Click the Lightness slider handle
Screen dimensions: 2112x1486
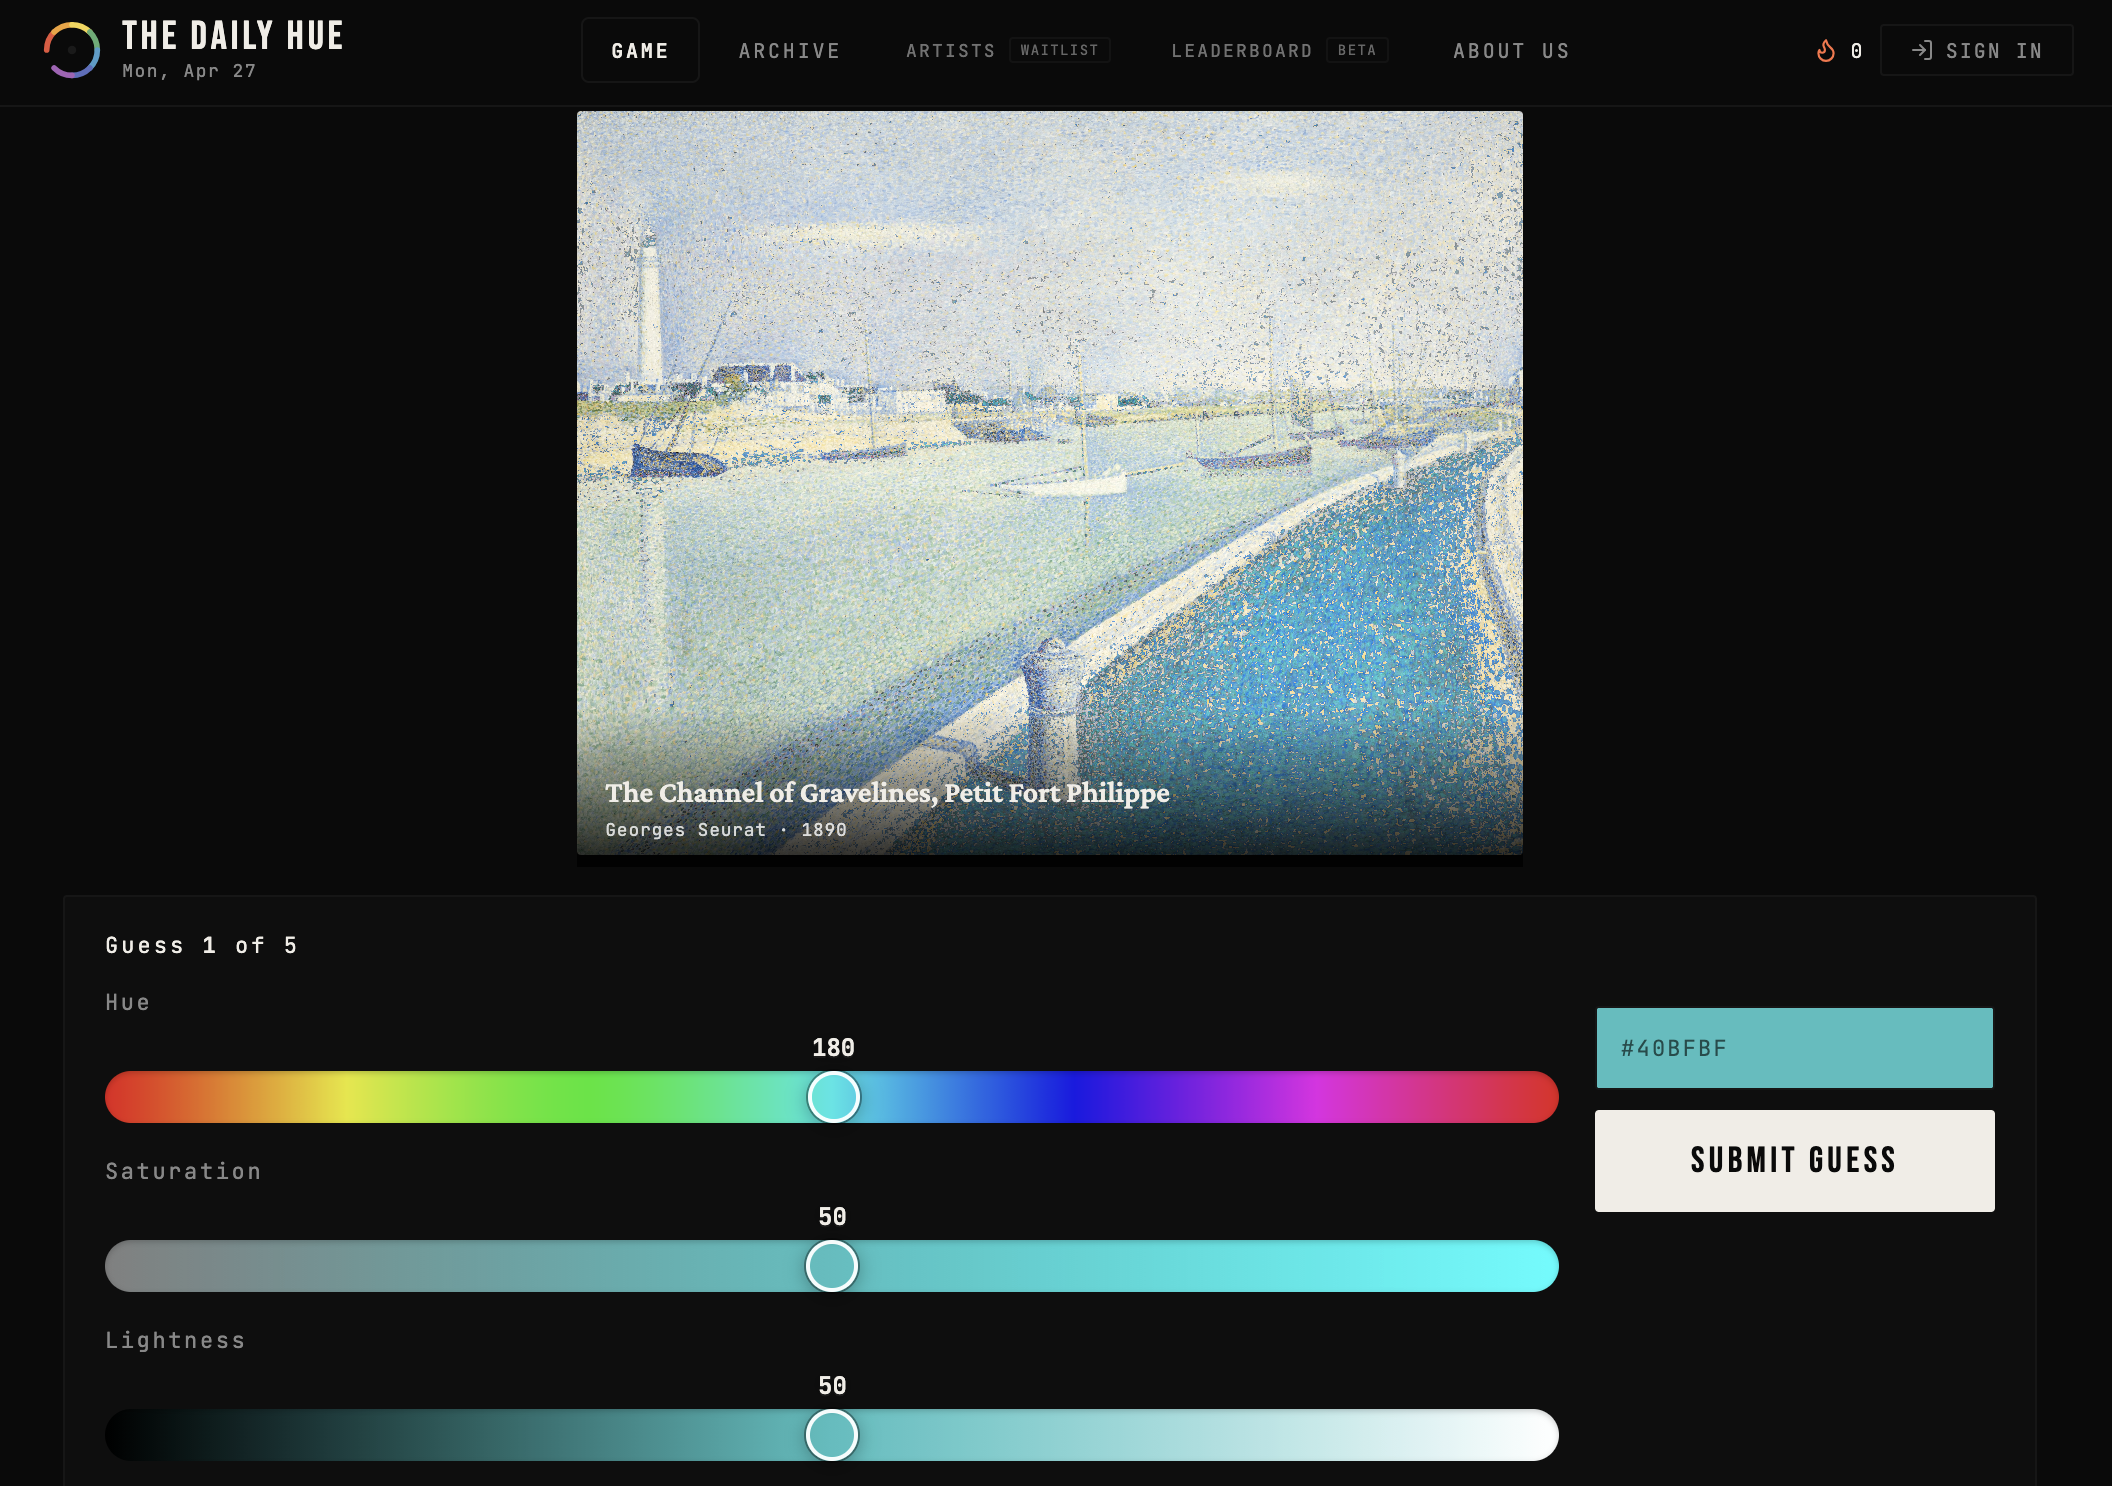pos(833,1435)
